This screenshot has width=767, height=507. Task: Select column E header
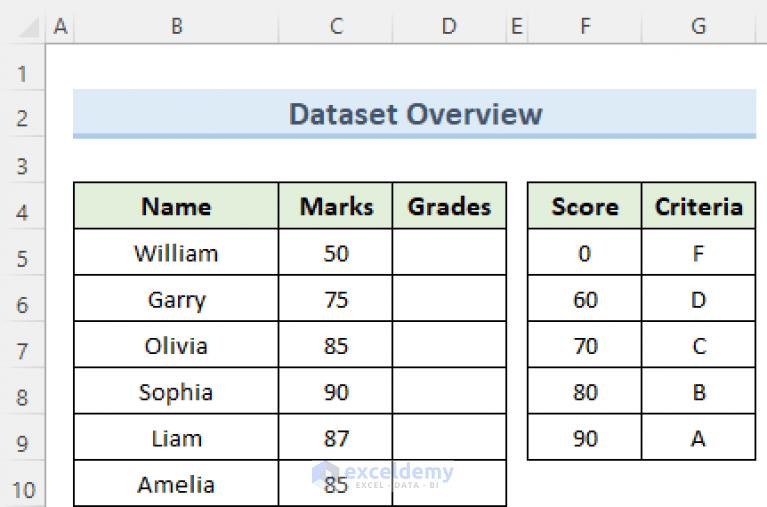tap(517, 26)
